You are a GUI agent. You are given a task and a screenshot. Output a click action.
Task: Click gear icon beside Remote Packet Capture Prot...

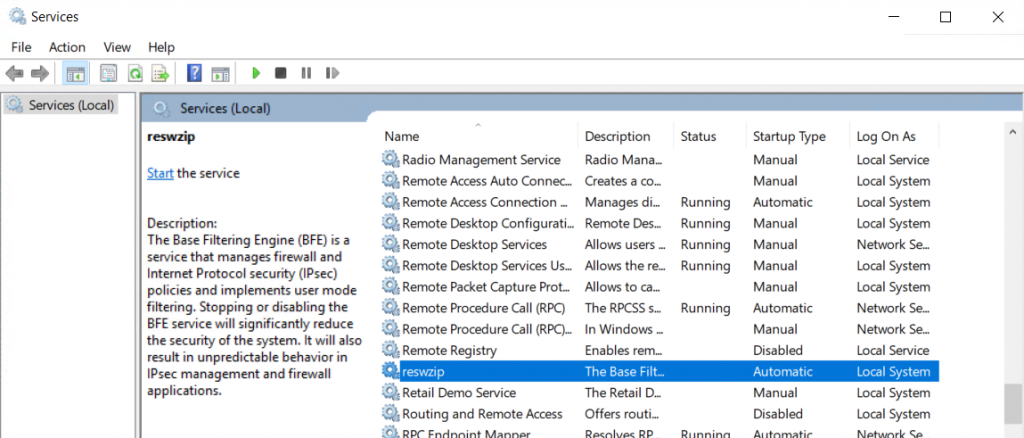391,287
